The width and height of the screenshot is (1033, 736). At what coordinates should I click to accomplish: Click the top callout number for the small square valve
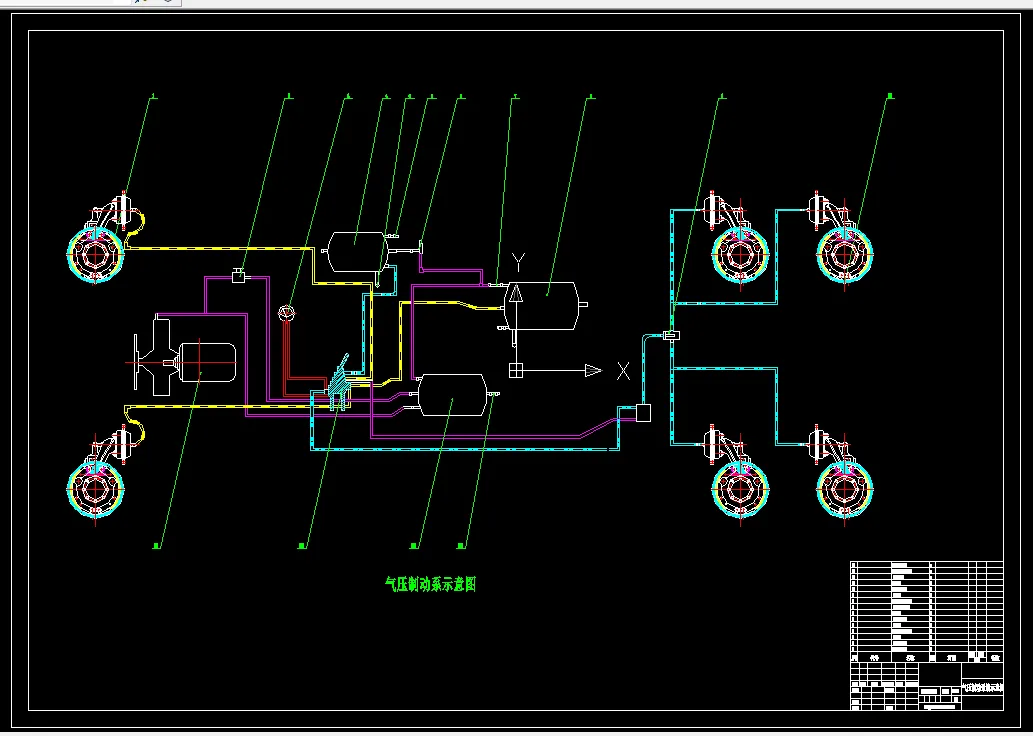289,98
